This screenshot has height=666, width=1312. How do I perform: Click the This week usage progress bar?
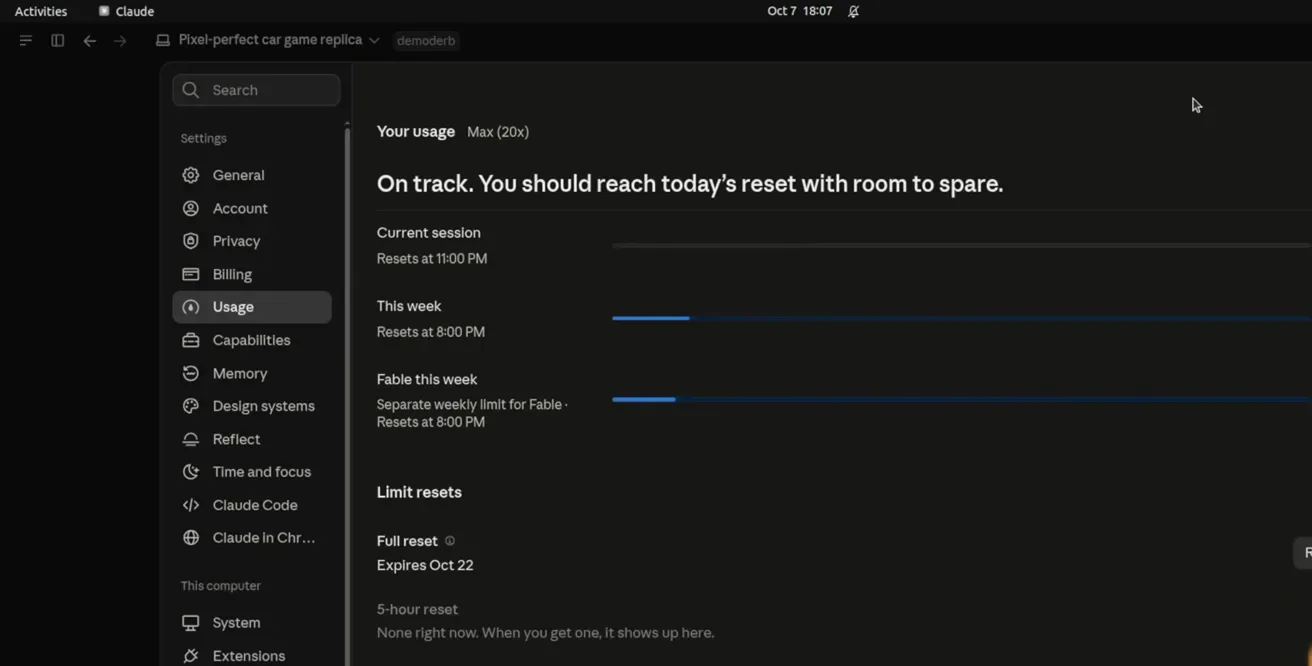point(962,318)
